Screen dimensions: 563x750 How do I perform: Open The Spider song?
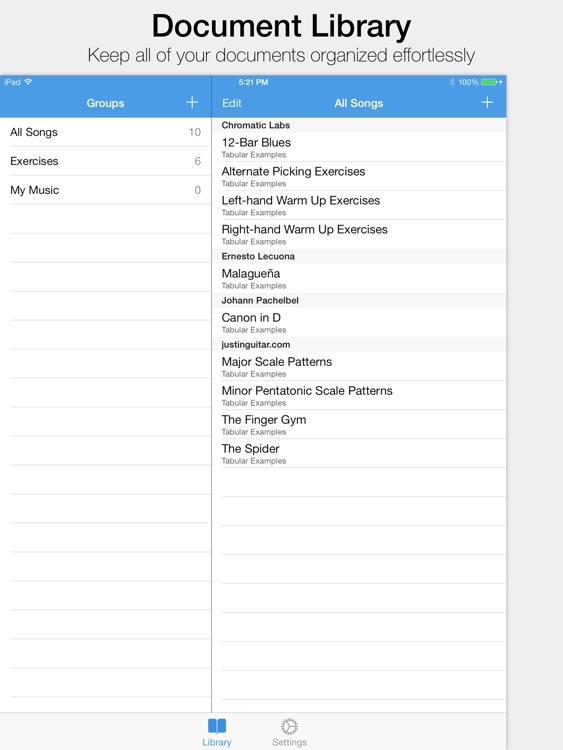(359, 453)
